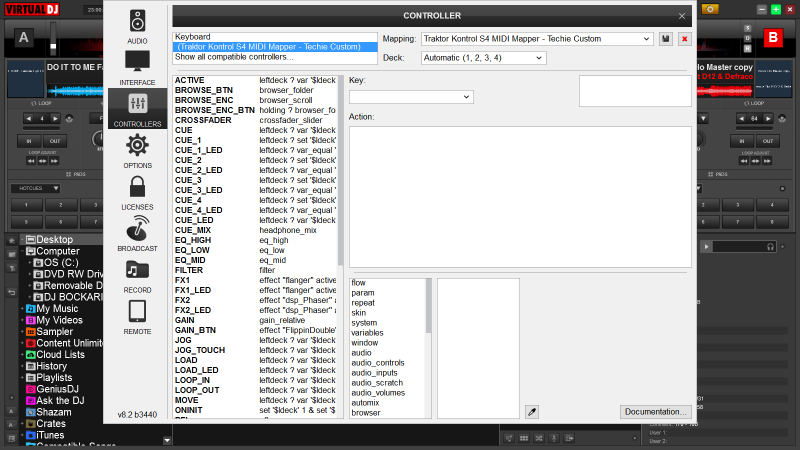Delete the mapping with red X icon

click(685, 39)
